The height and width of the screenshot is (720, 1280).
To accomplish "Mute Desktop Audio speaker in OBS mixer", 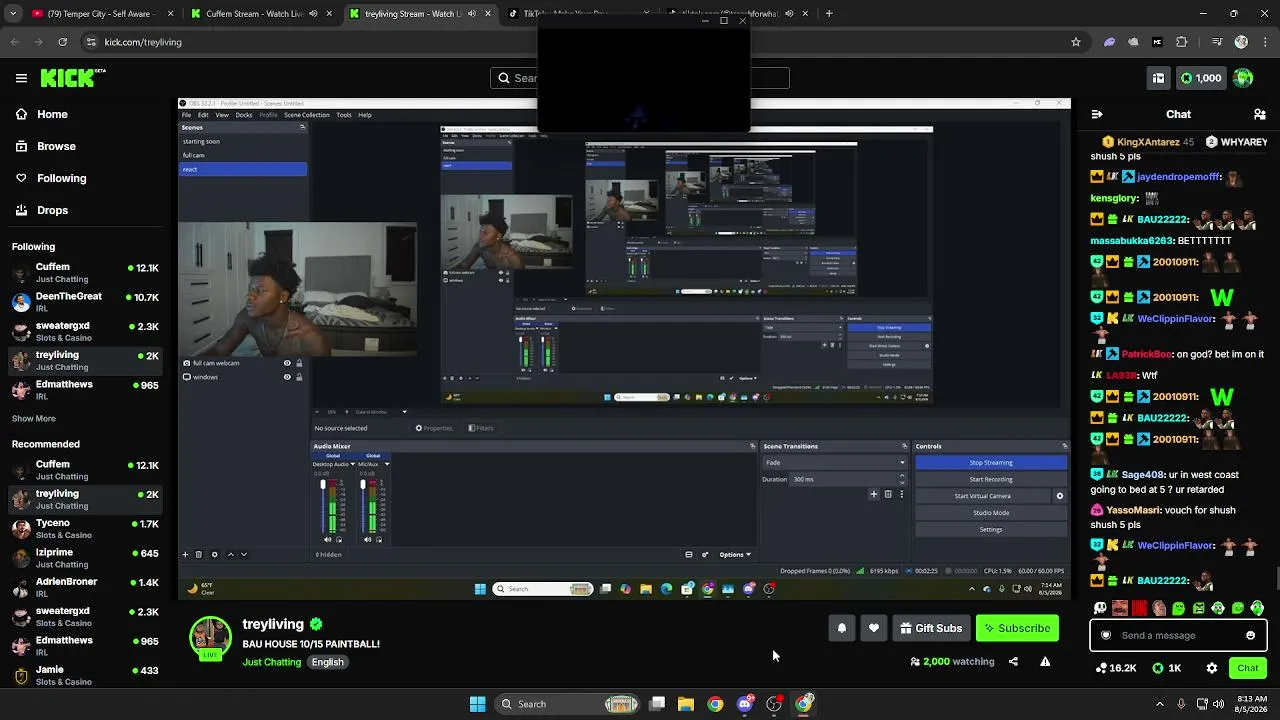I will (327, 540).
